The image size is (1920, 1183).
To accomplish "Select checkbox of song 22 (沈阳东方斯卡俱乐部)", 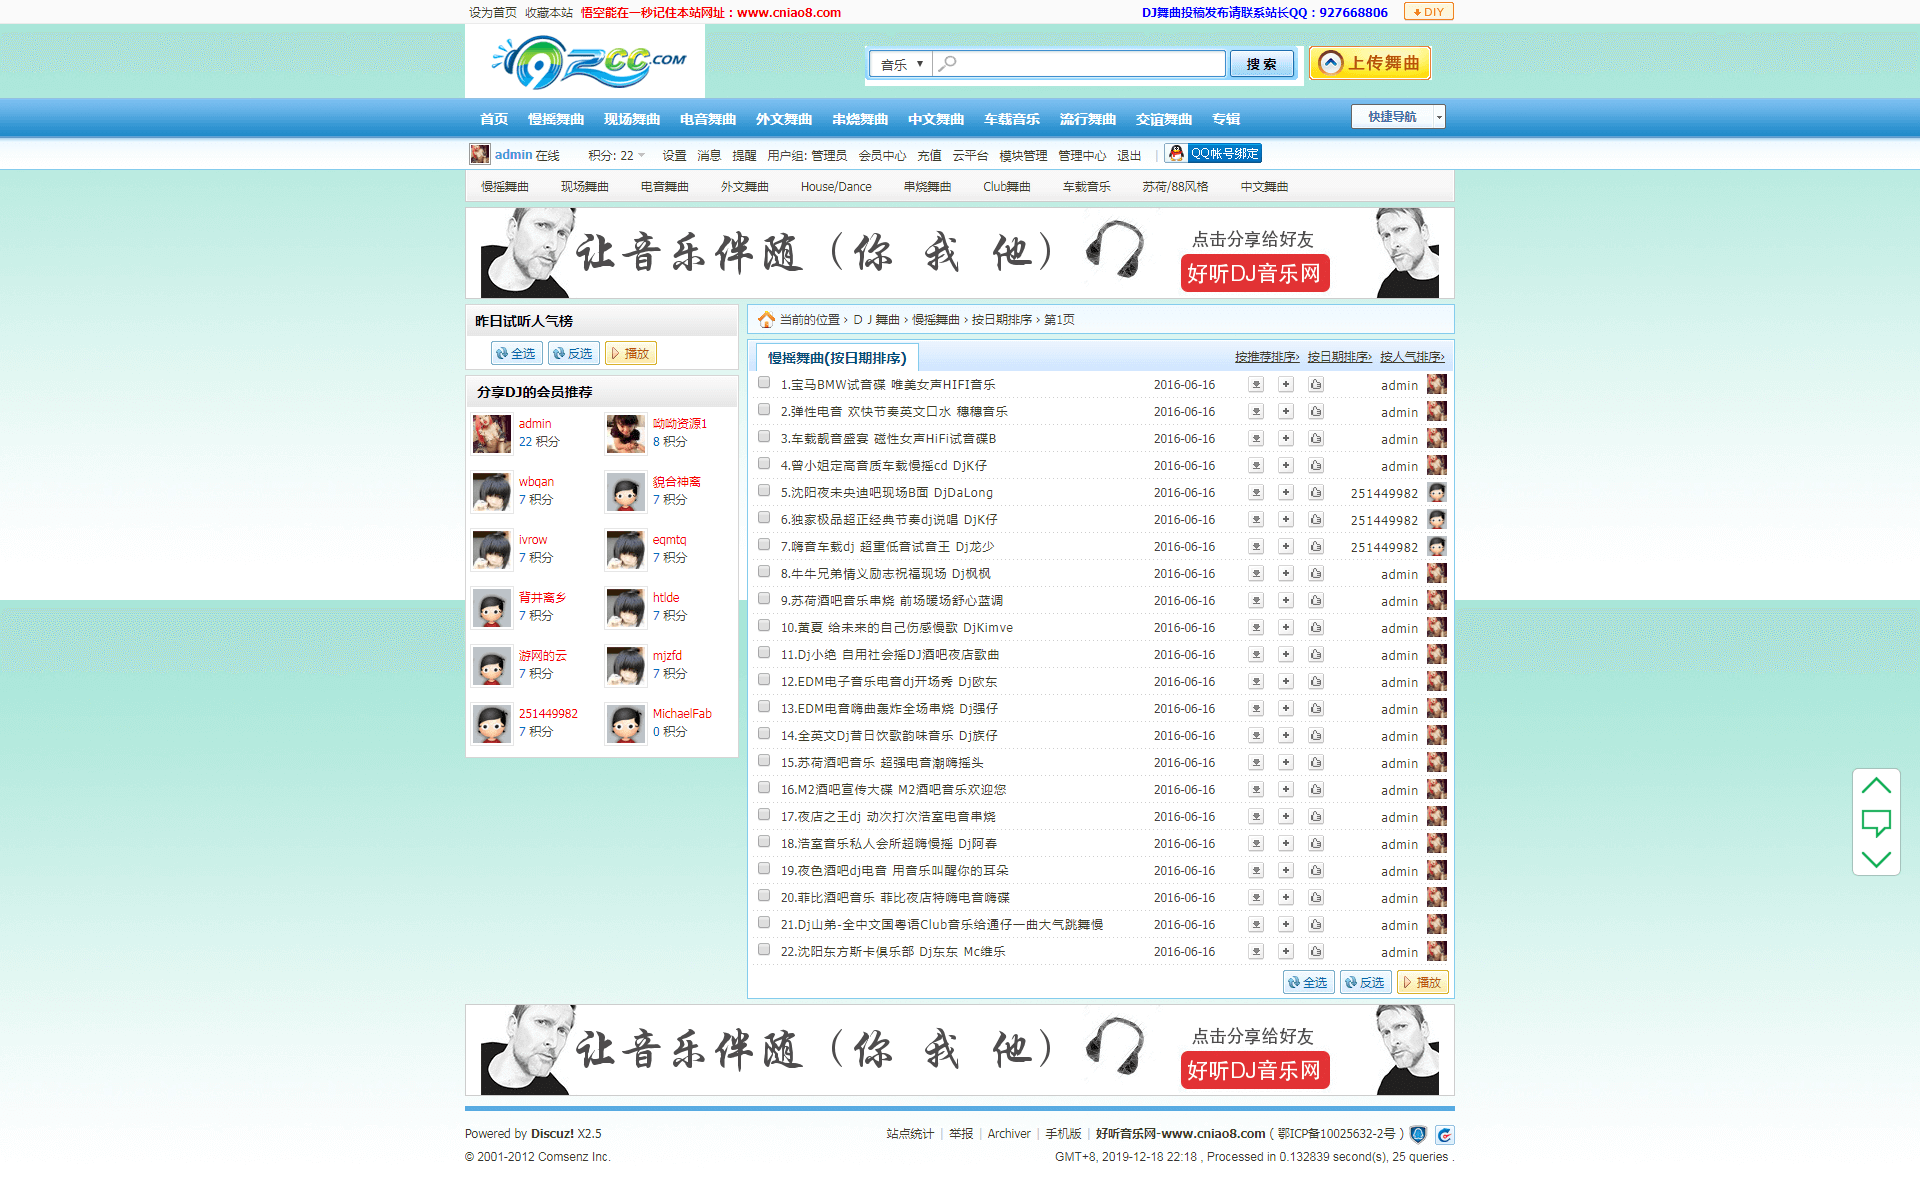I will (764, 951).
